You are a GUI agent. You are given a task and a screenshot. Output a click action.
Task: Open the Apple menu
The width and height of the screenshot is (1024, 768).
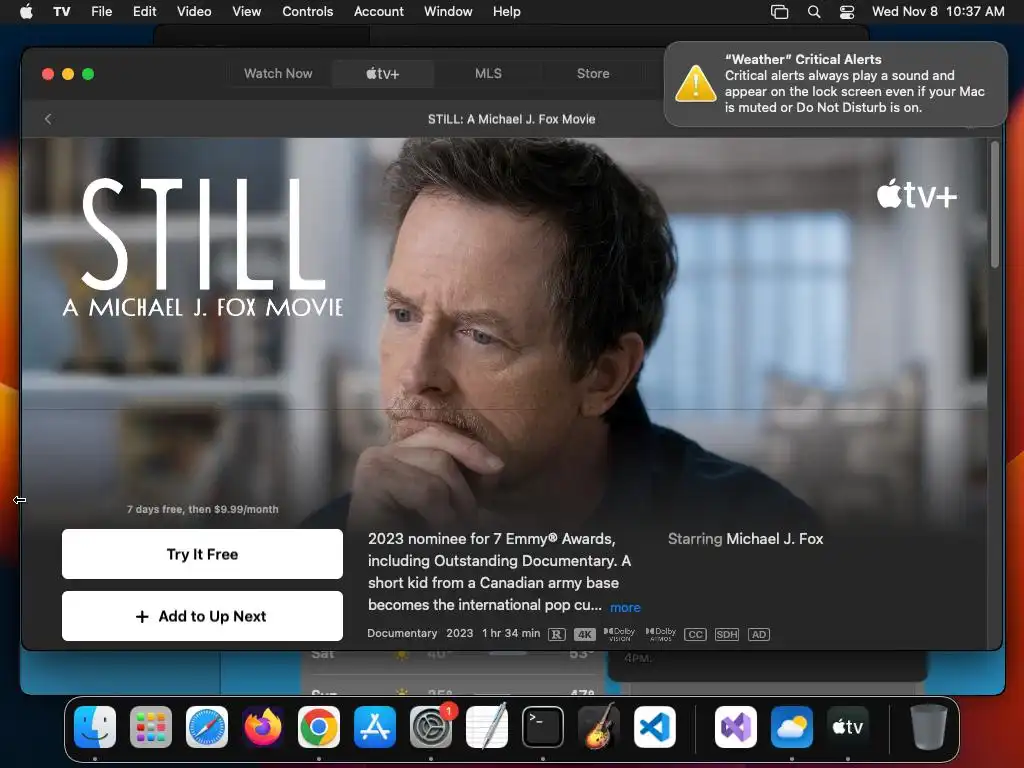pyautogui.click(x=26, y=11)
